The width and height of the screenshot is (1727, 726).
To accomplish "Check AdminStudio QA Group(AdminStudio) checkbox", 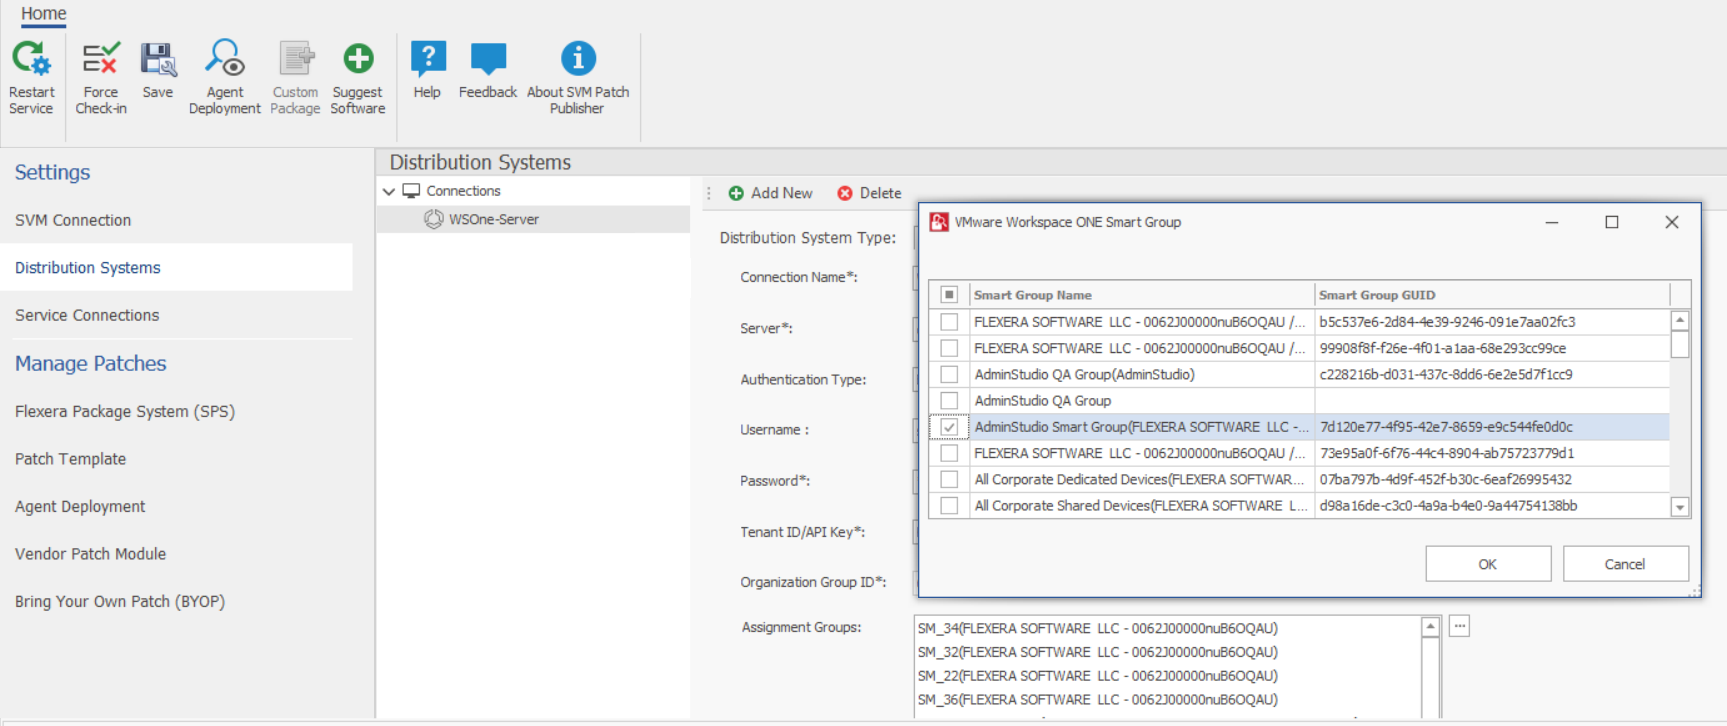I will click(949, 374).
